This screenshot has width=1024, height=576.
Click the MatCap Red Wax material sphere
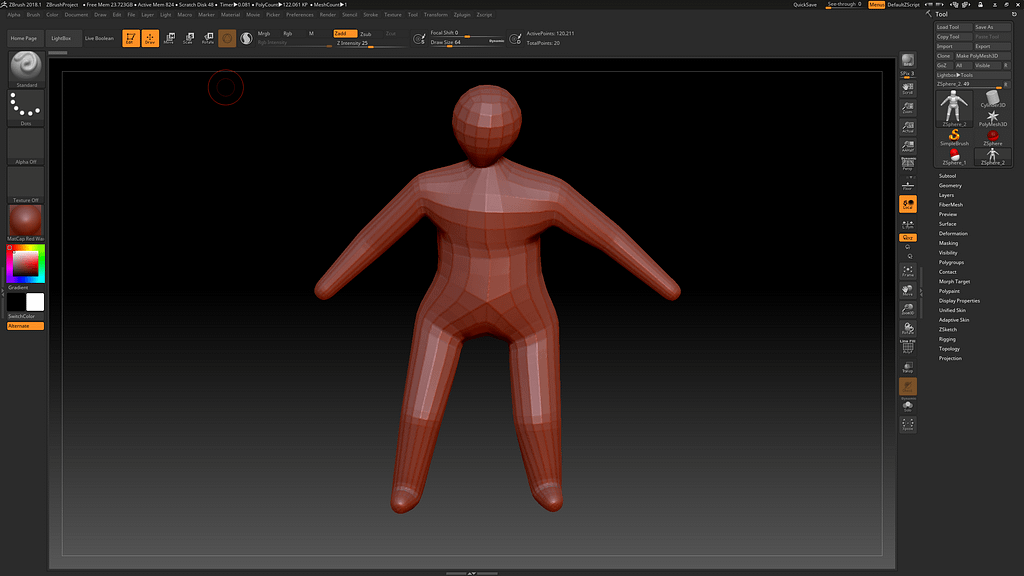pos(26,221)
